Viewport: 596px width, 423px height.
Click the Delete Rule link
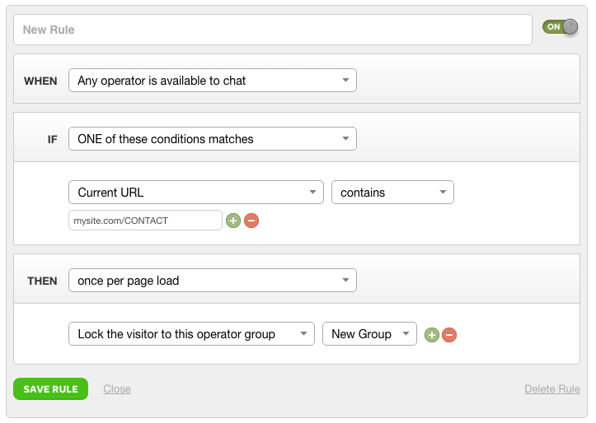pos(552,389)
